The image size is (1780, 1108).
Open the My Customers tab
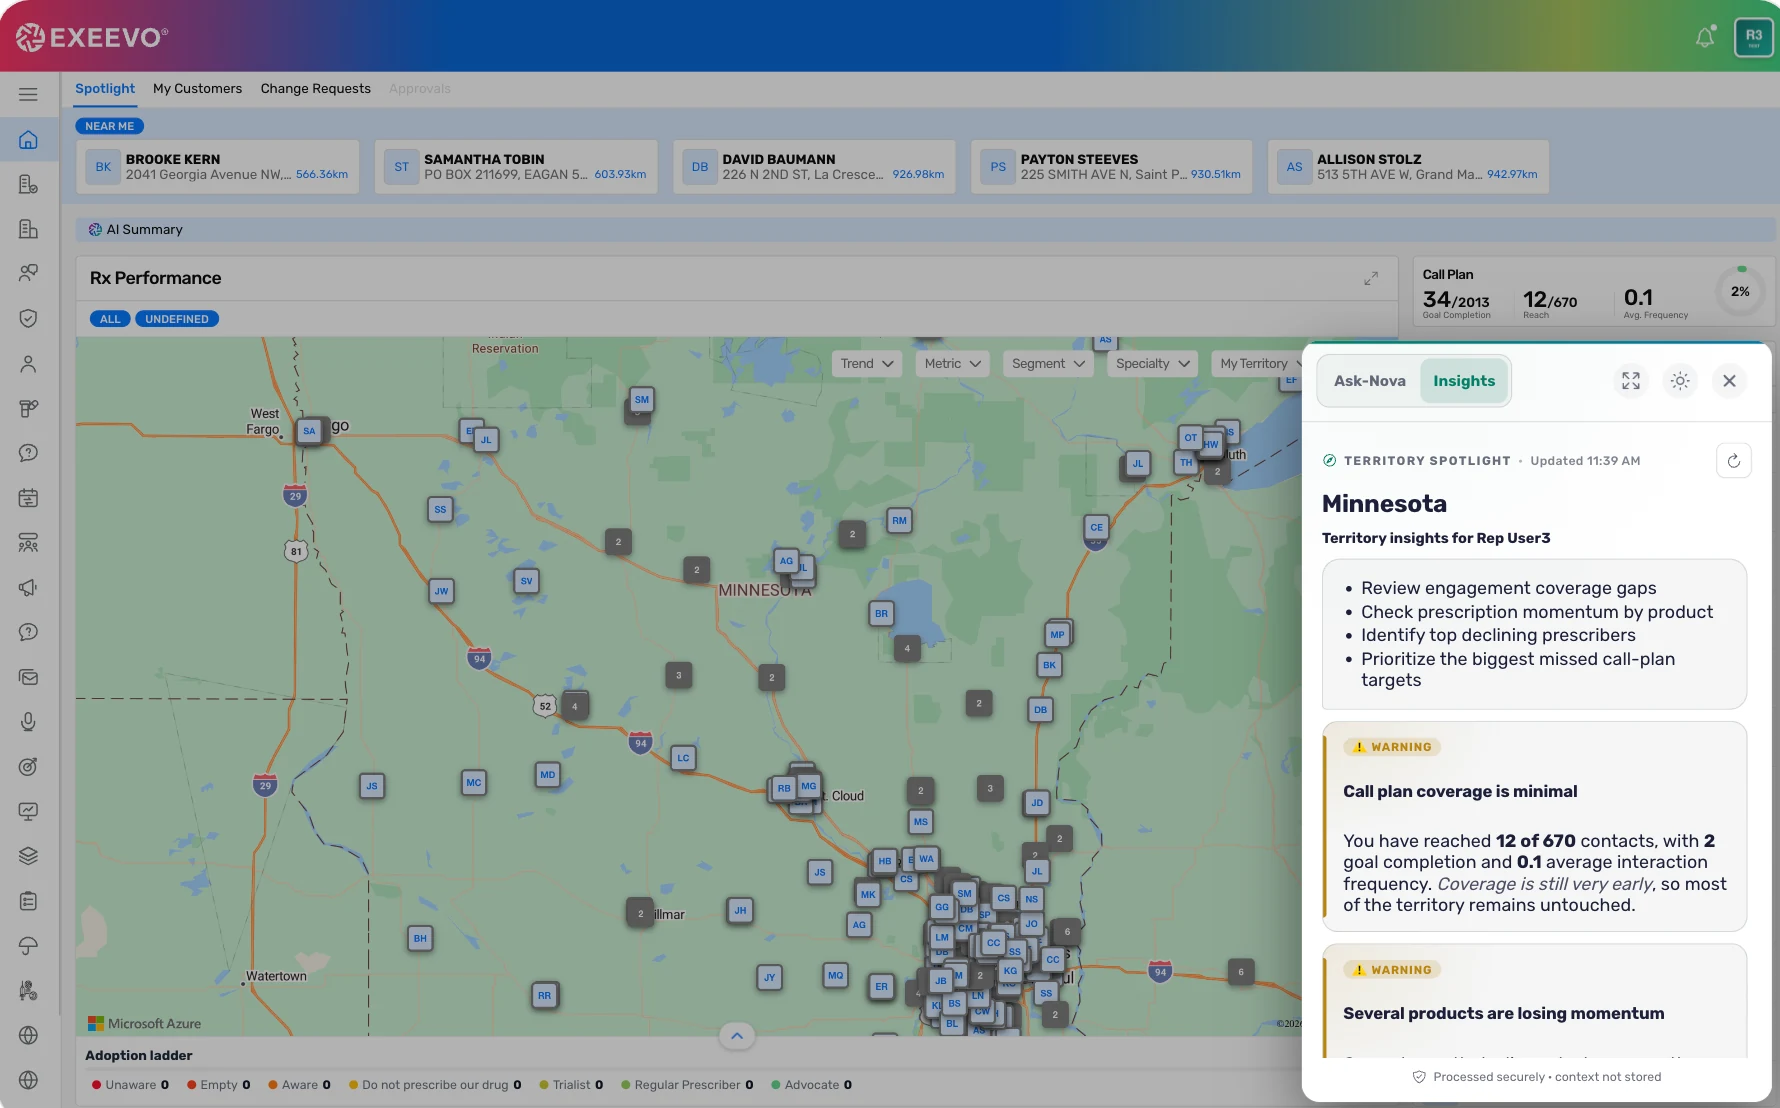[x=197, y=89]
